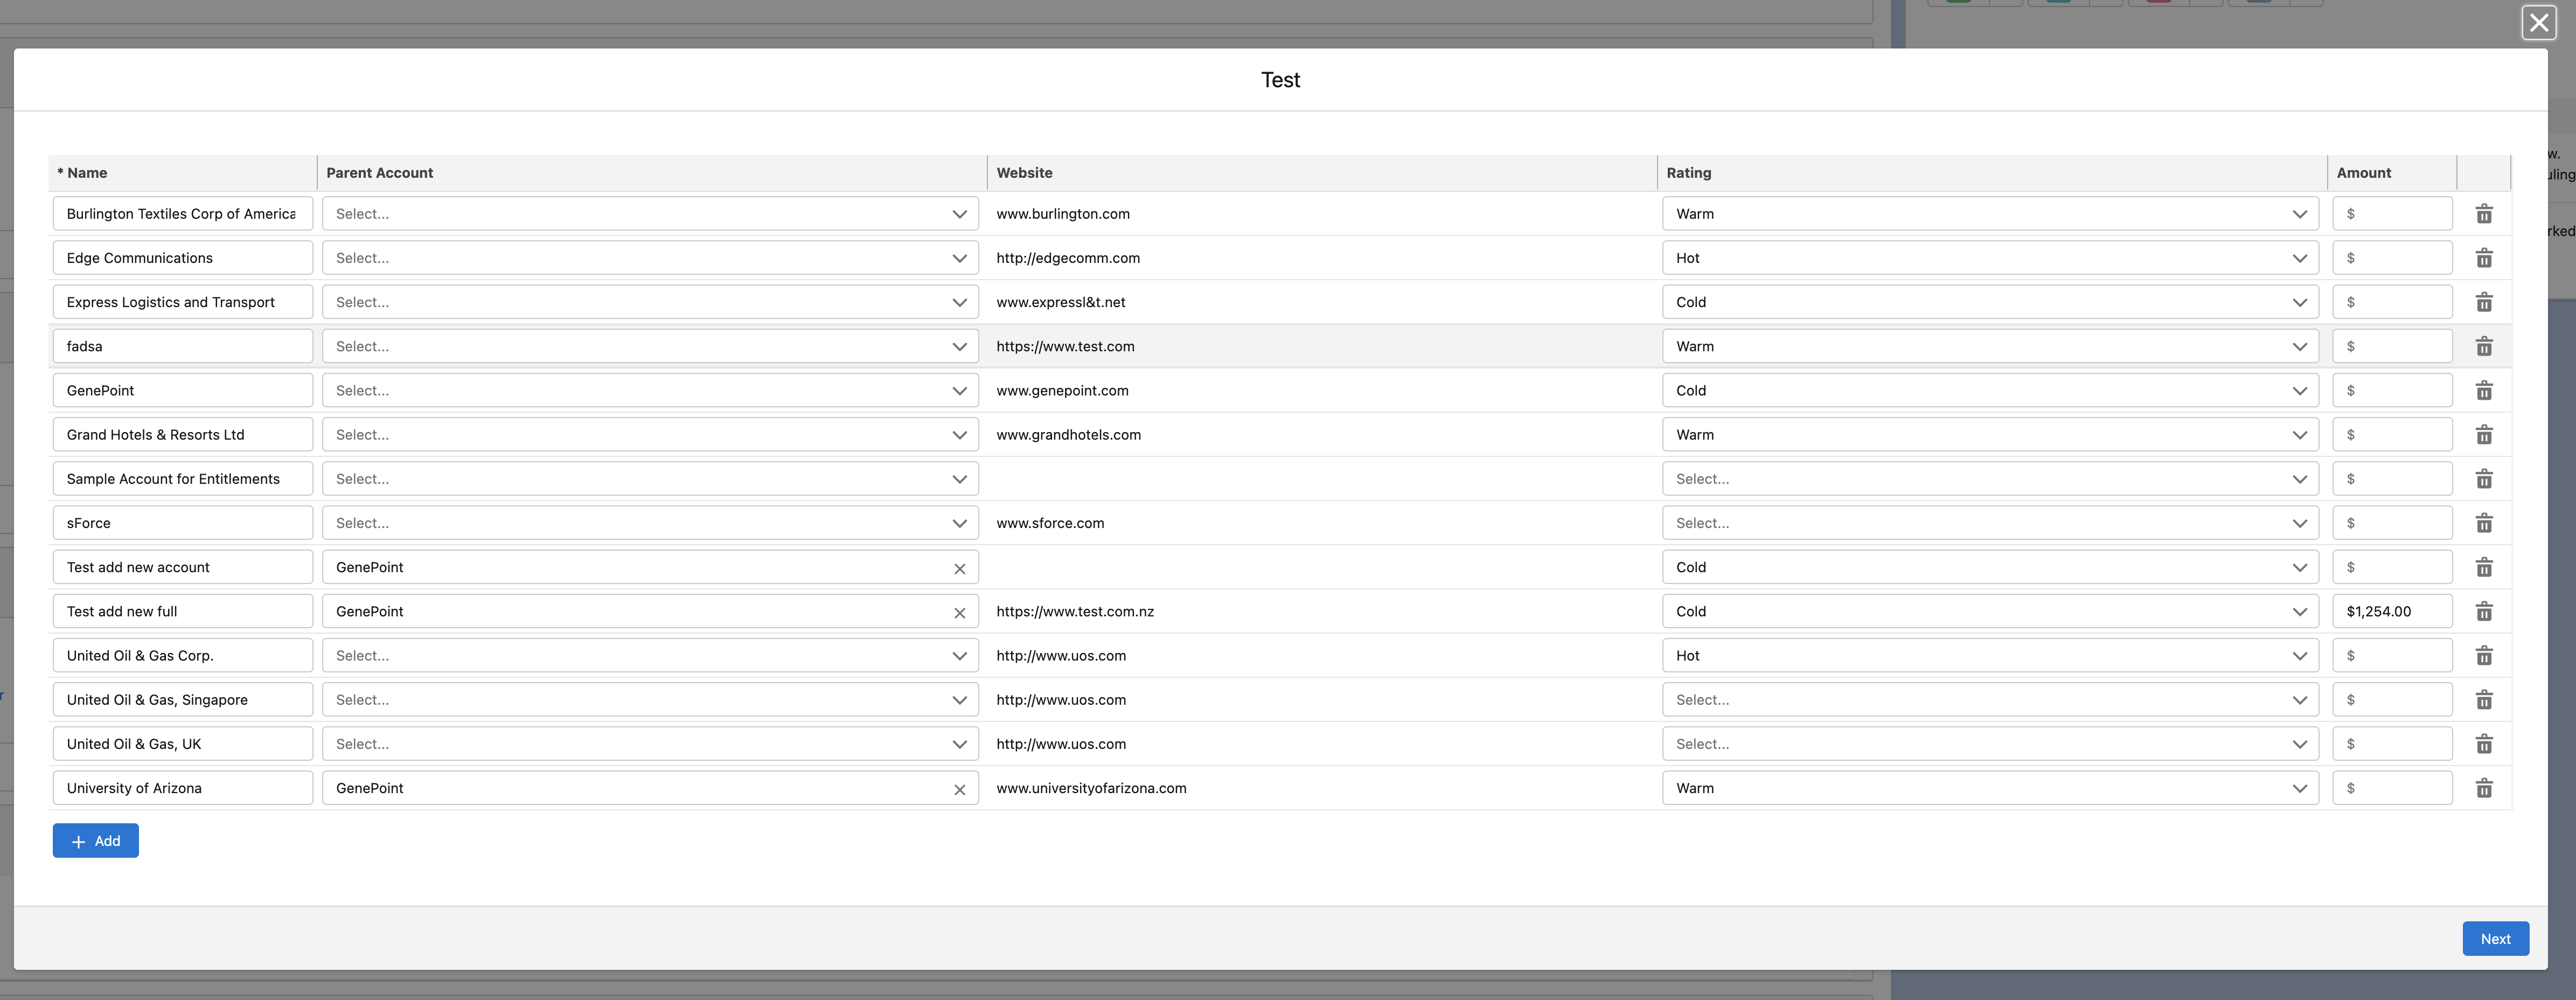
Task: Click the trash icon for University of Arizona
Action: click(x=2484, y=788)
